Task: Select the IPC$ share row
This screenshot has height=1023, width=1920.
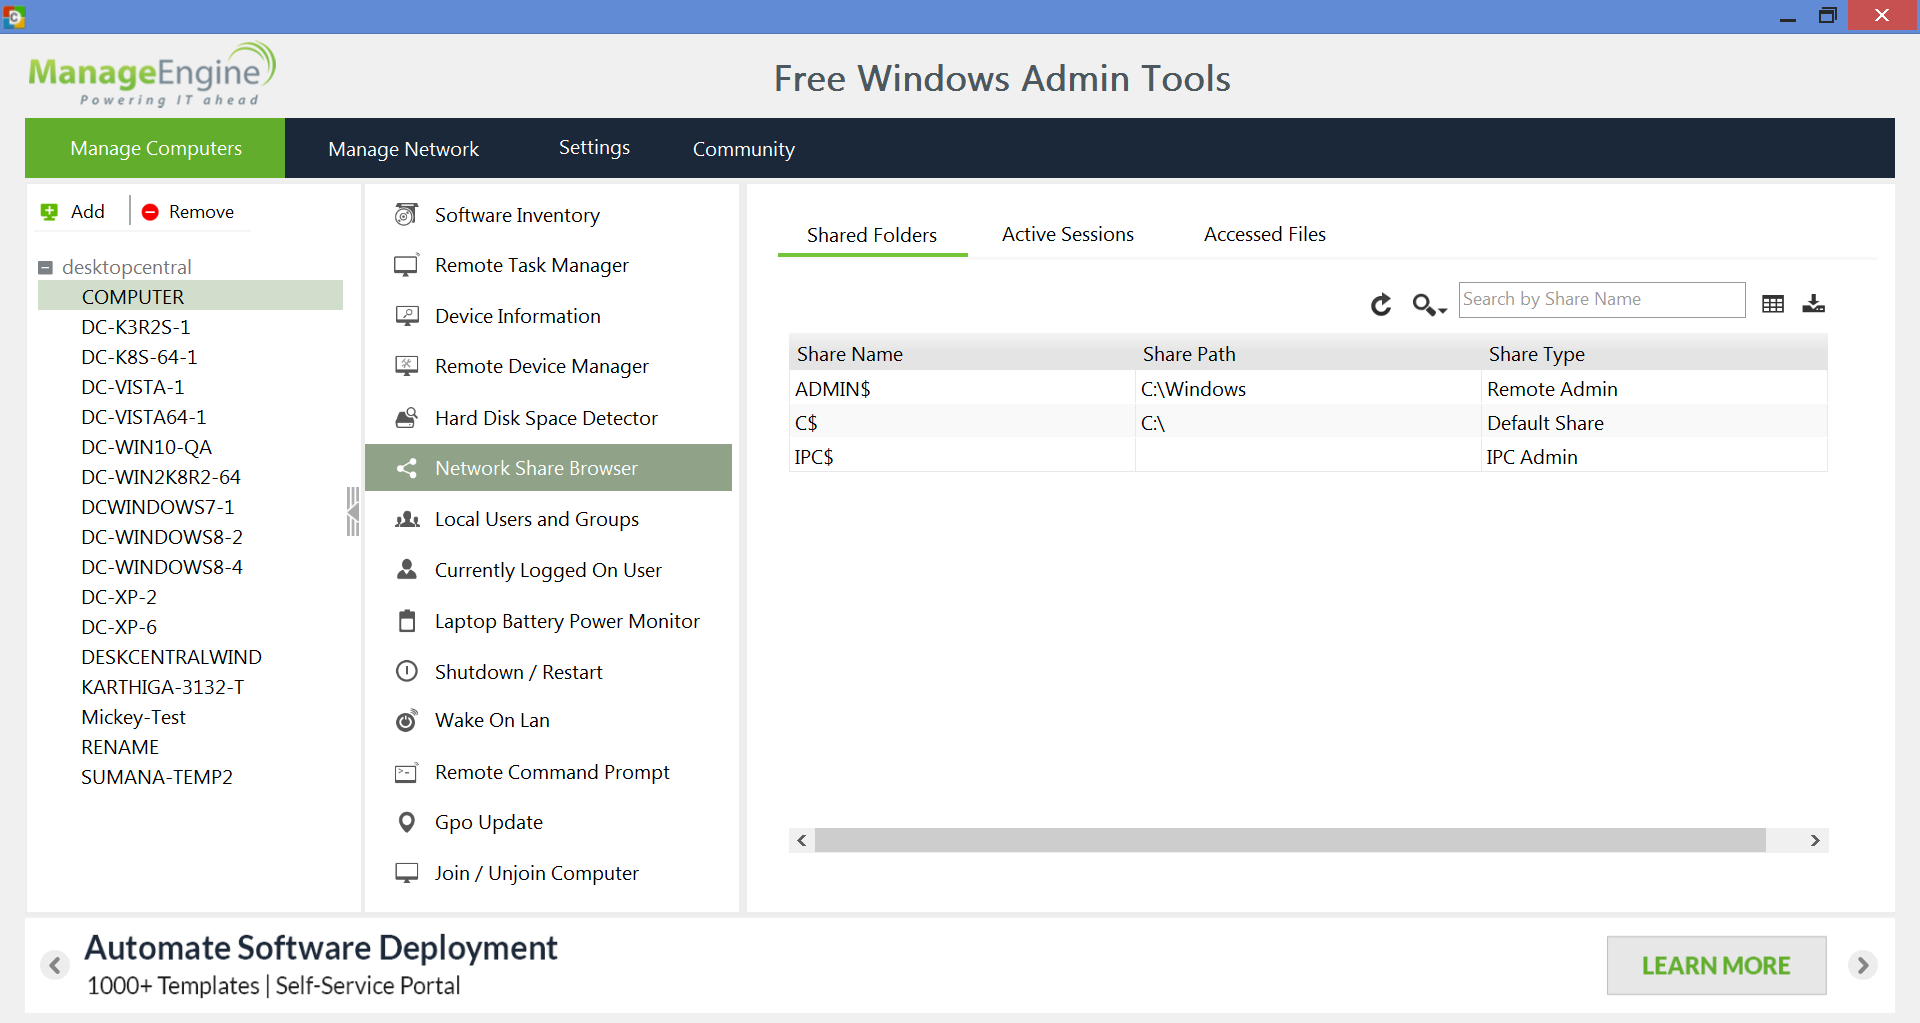Action: pos(1308,457)
